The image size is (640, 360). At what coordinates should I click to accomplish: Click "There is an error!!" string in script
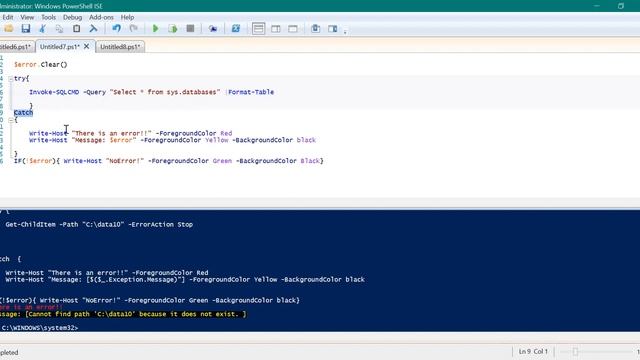(x=111, y=133)
